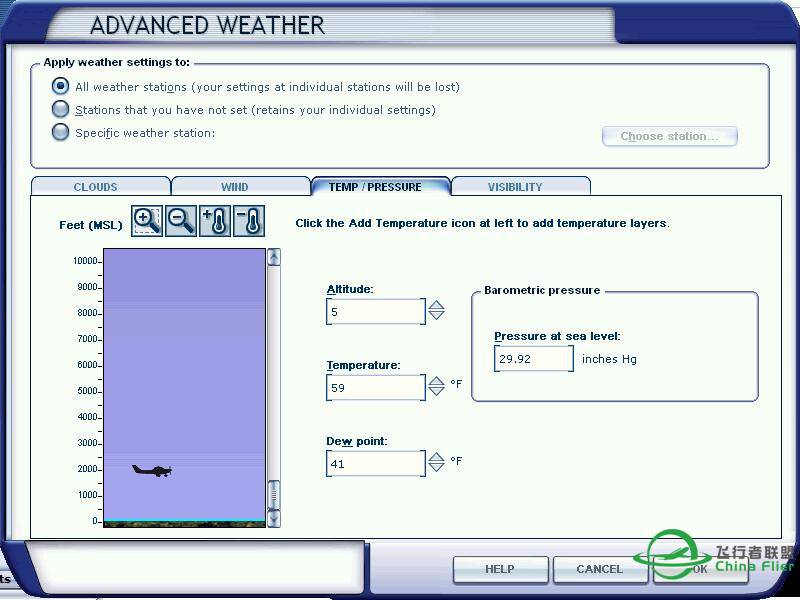Click the airplane icon in altitude chart

click(x=152, y=470)
